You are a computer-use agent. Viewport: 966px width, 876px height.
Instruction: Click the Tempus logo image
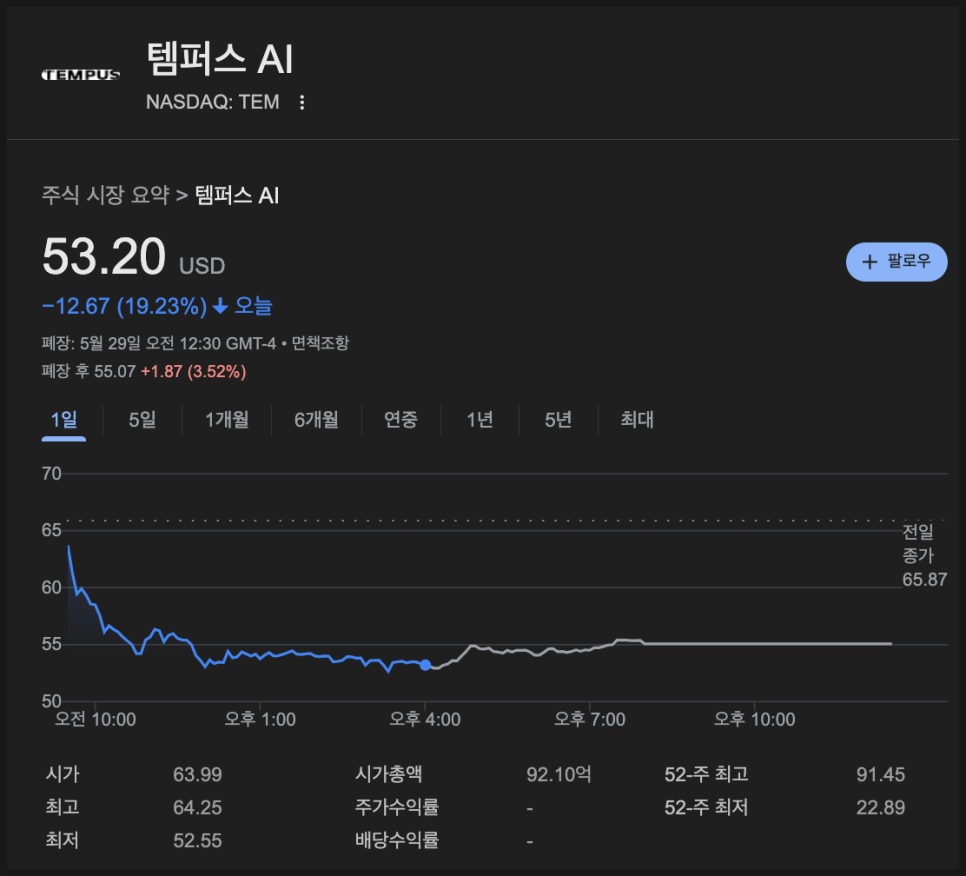pos(81,75)
